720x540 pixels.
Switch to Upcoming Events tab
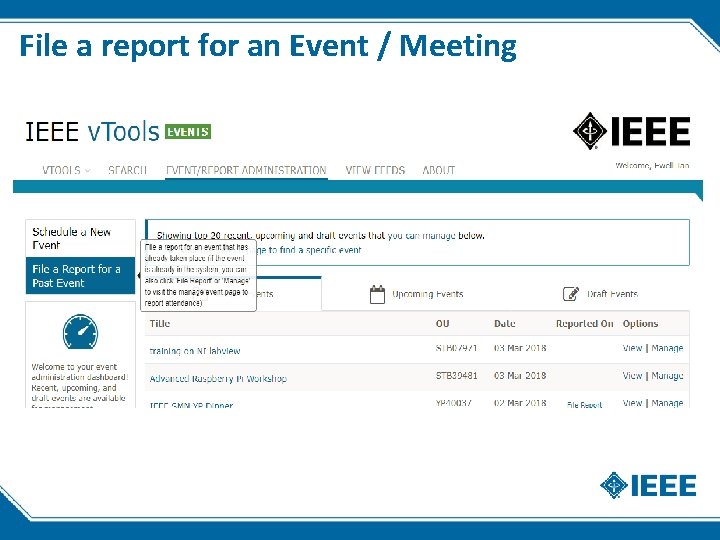[417, 294]
